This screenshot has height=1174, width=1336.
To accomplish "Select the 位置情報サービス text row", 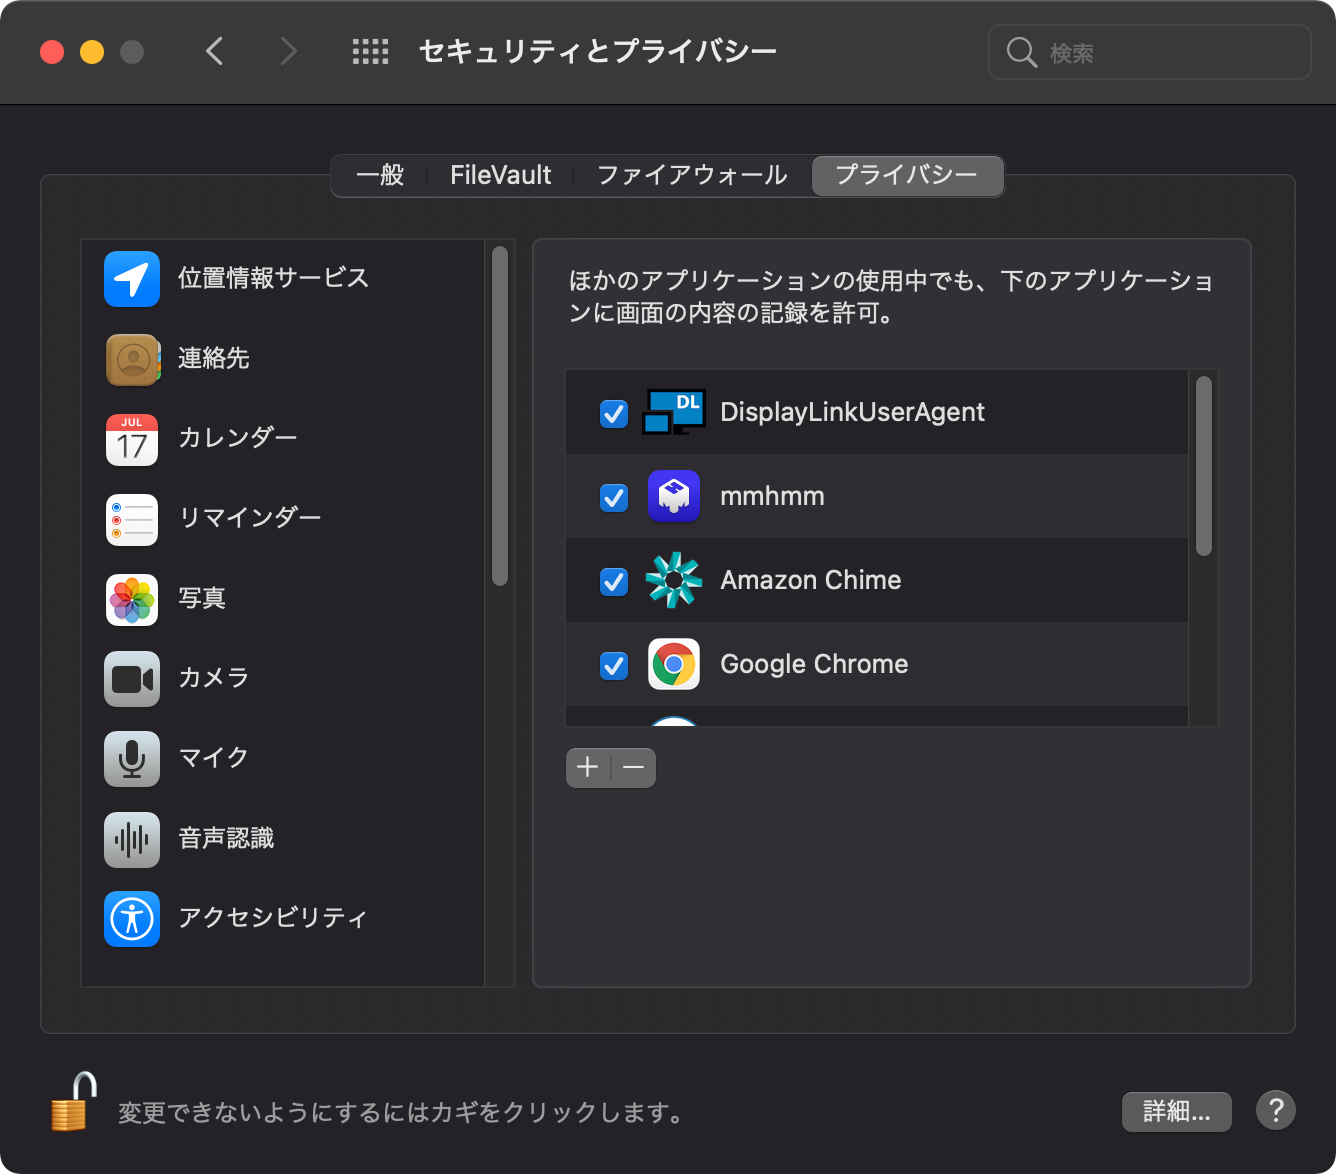I will [x=273, y=279].
